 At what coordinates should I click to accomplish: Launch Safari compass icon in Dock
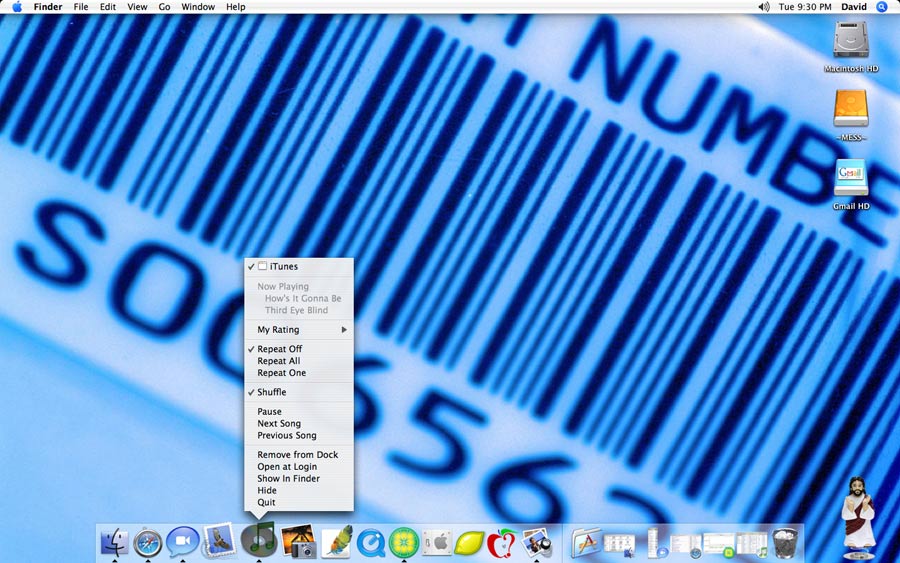pyautogui.click(x=148, y=542)
